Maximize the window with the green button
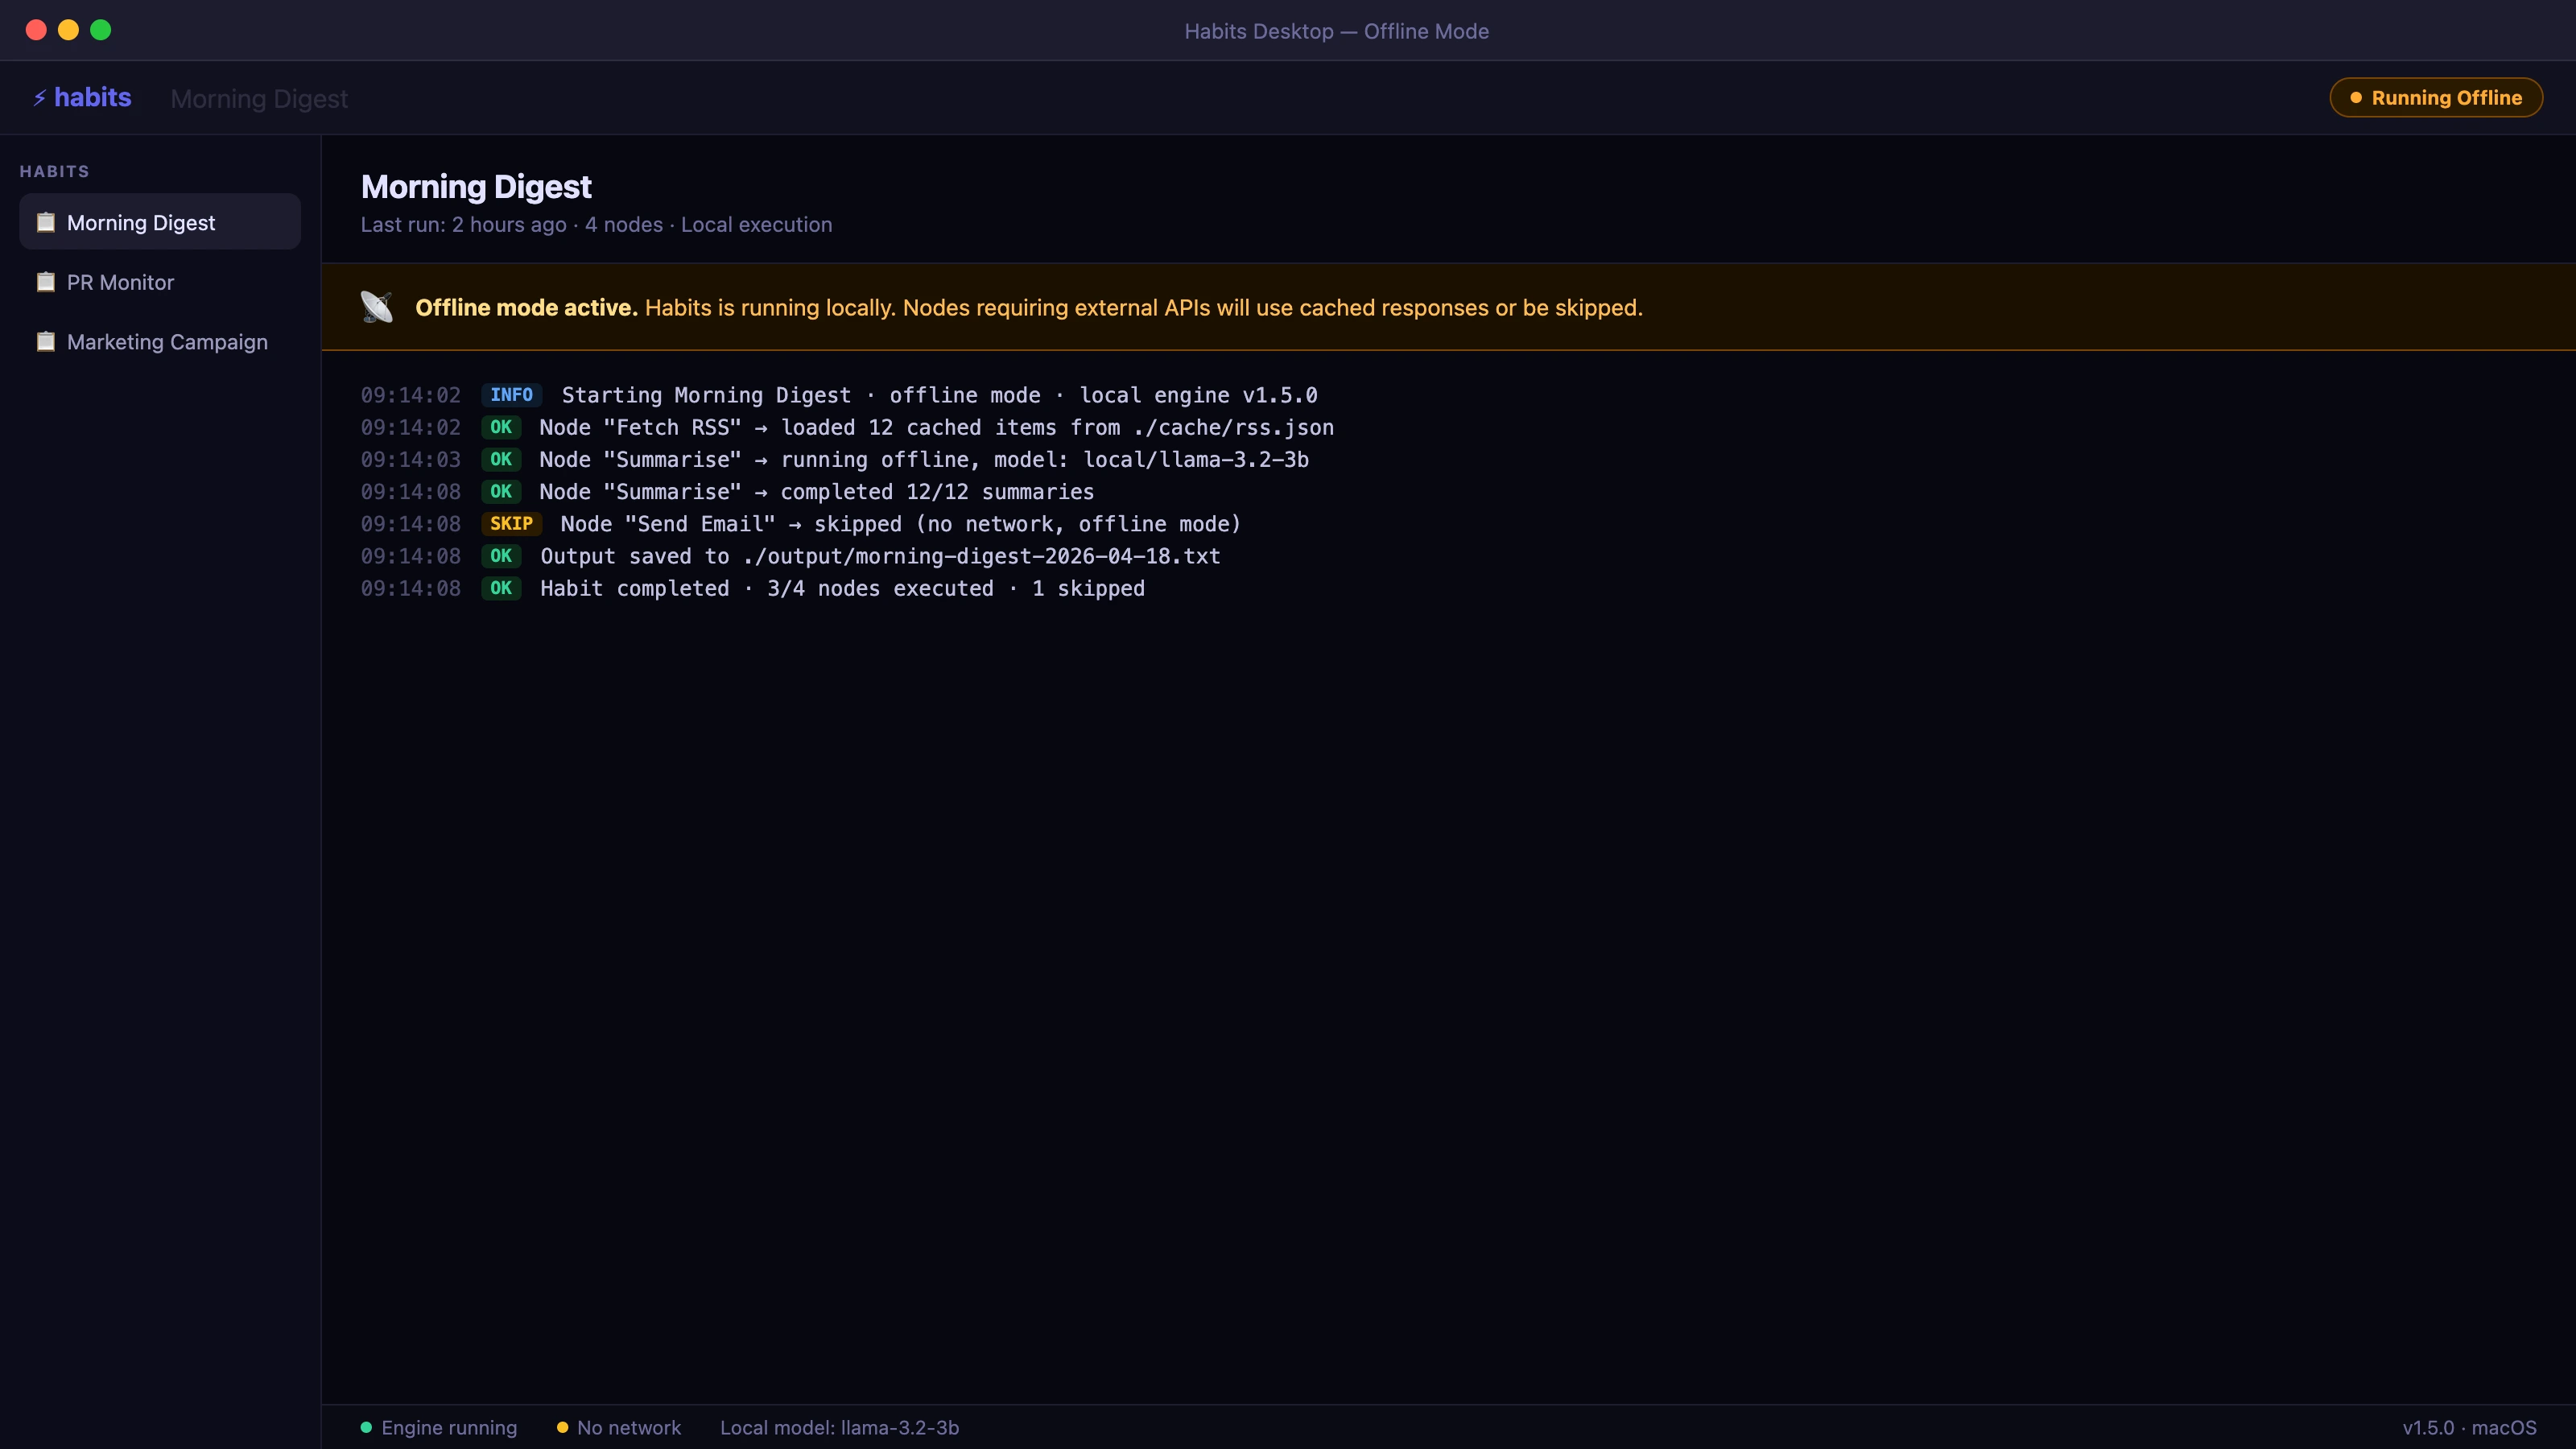 pyautogui.click(x=101, y=30)
